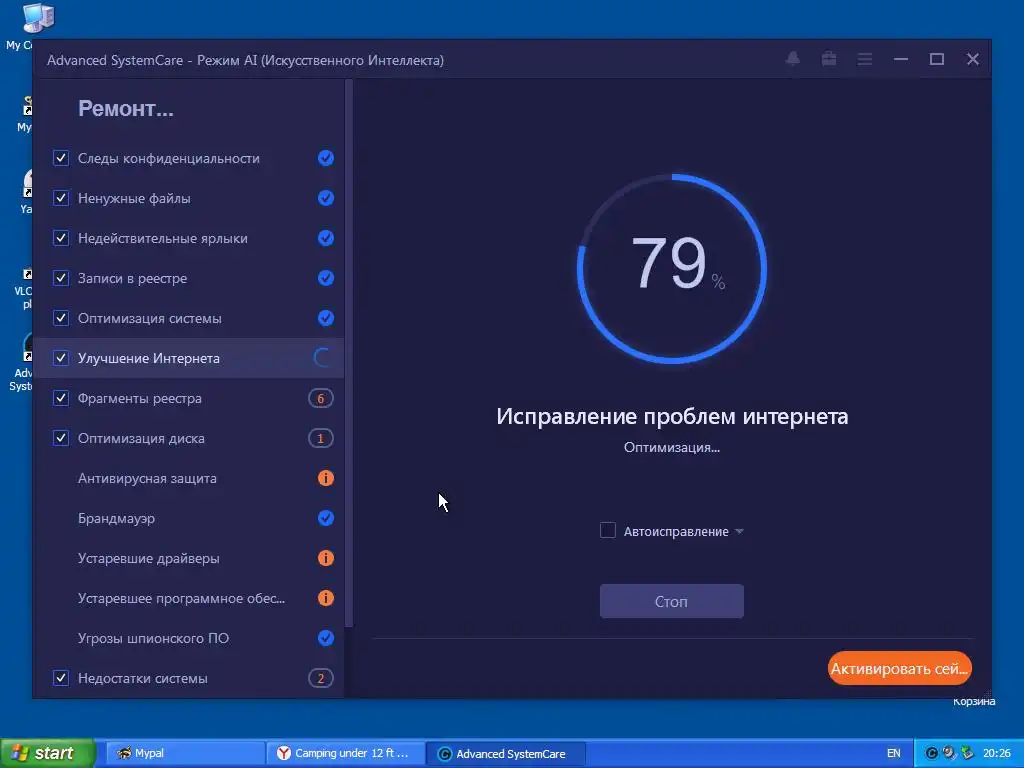Click blue checkmark next to Оптимизация системы
Screen dimensions: 1024x768
point(326,318)
